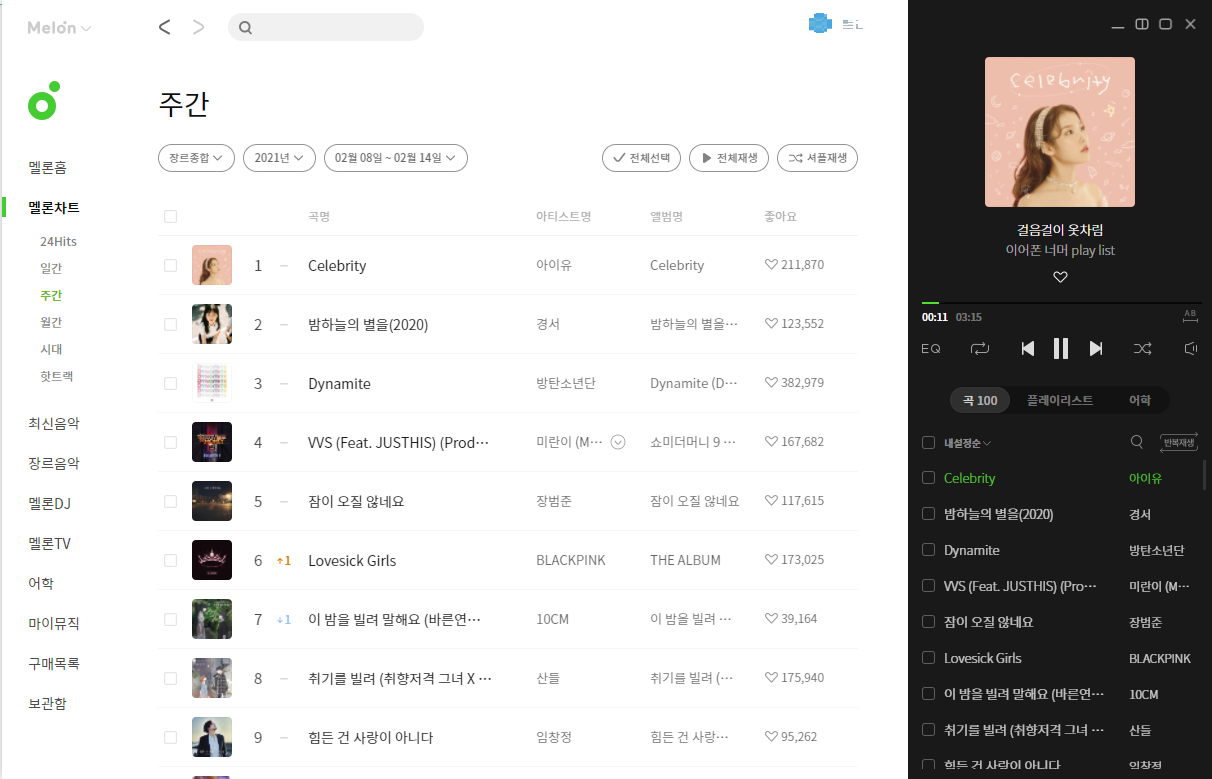The width and height of the screenshot is (1212, 779).
Task: Go to 멜론홈 in sidebar
Action: [x=48, y=168]
